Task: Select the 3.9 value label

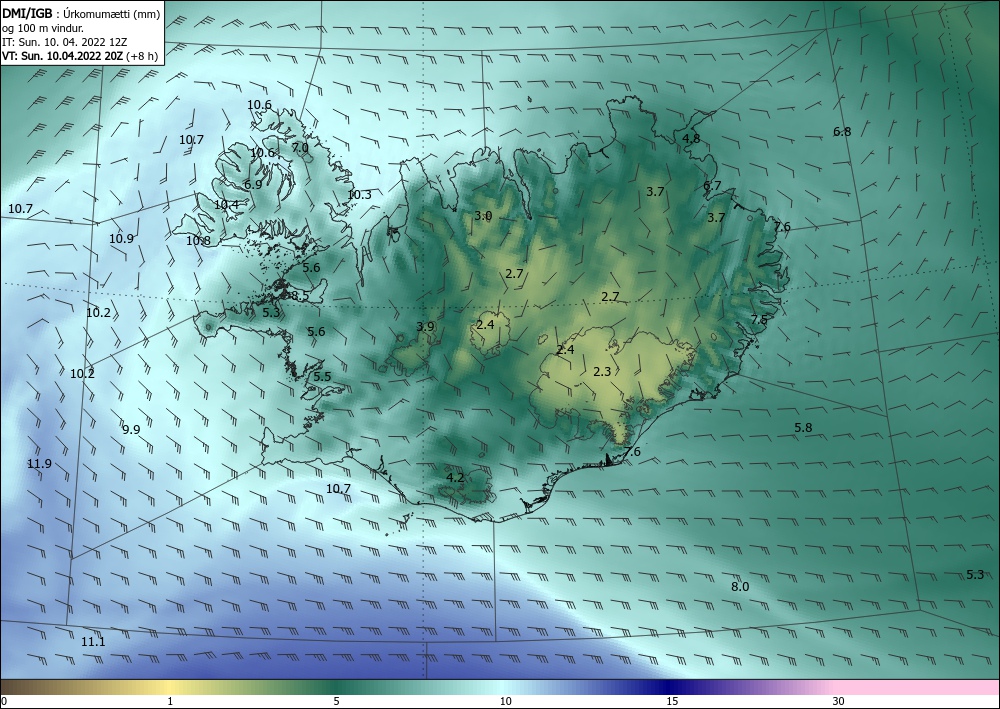Action: point(425,326)
